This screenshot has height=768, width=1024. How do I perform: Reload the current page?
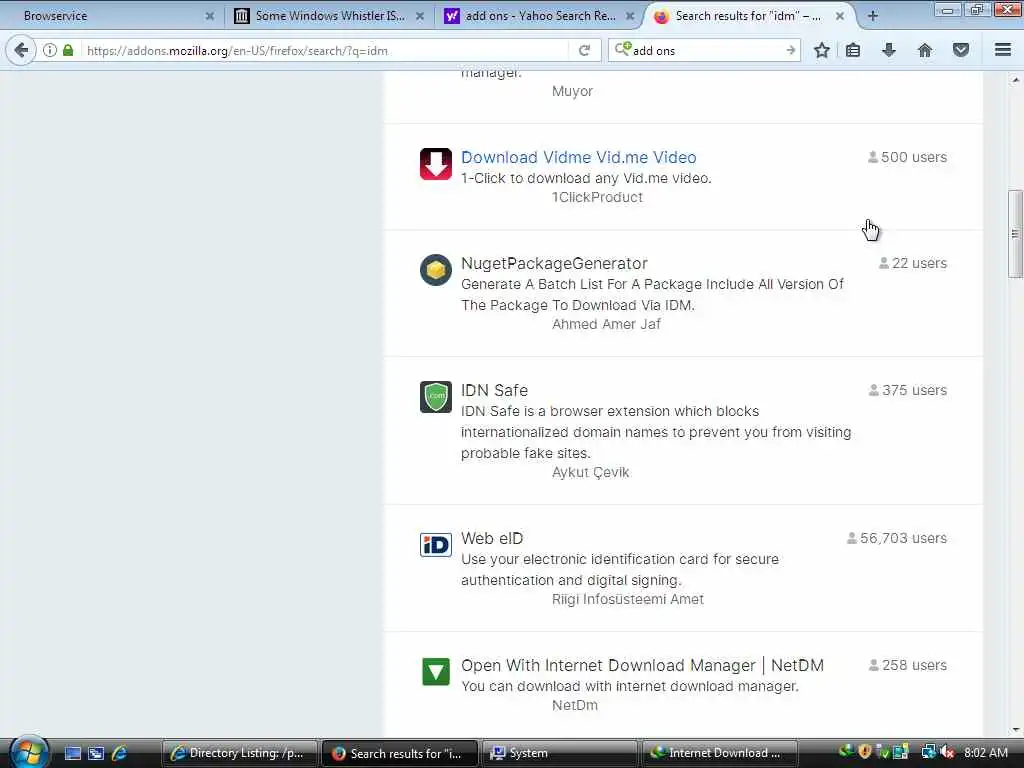[584, 50]
